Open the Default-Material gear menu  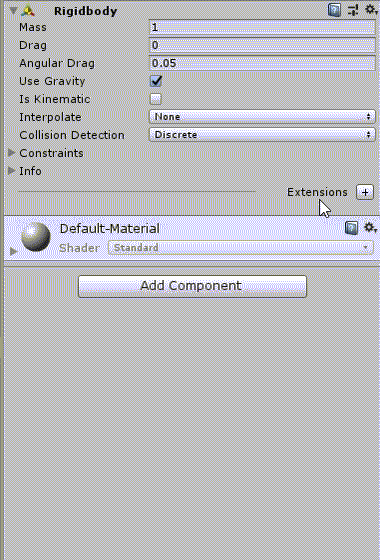pyautogui.click(x=370, y=227)
